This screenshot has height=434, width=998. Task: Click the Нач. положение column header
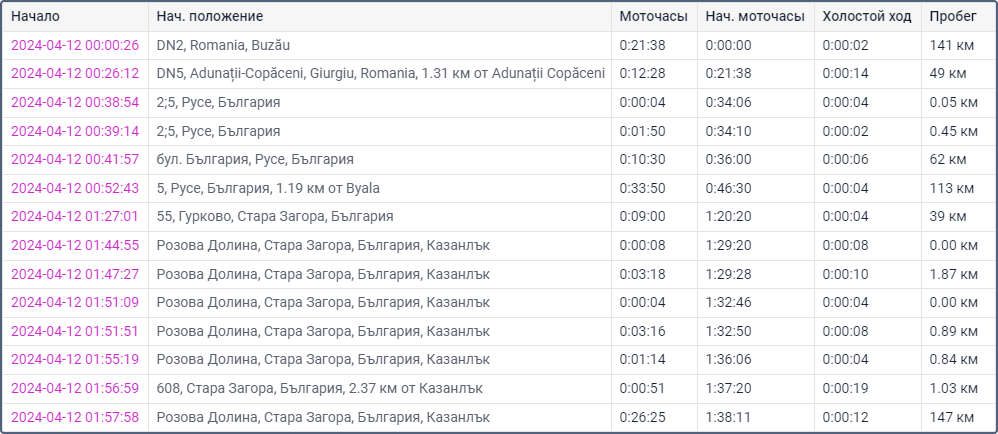[210, 17]
